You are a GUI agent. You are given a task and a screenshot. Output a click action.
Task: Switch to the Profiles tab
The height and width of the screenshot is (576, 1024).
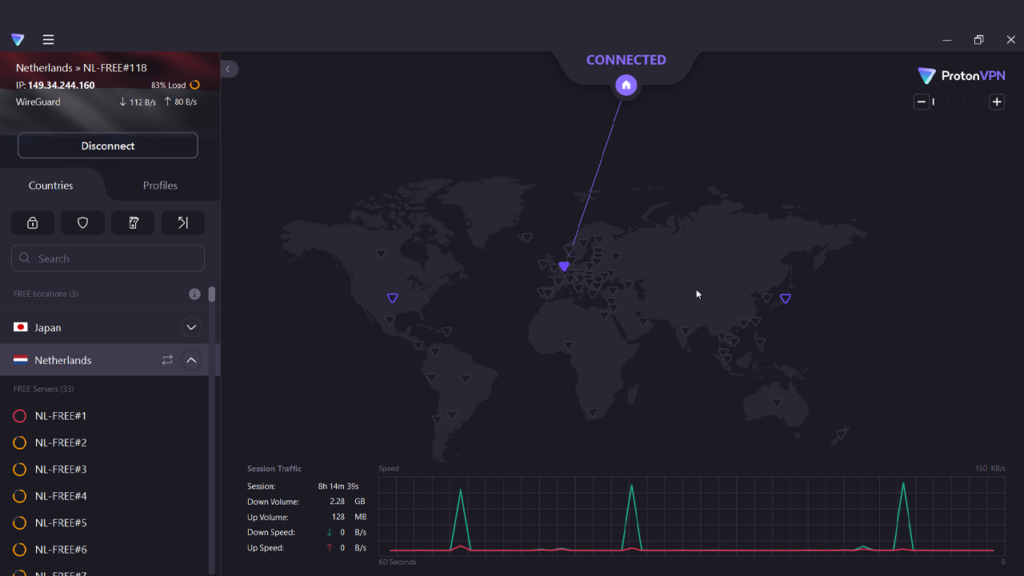coord(160,185)
